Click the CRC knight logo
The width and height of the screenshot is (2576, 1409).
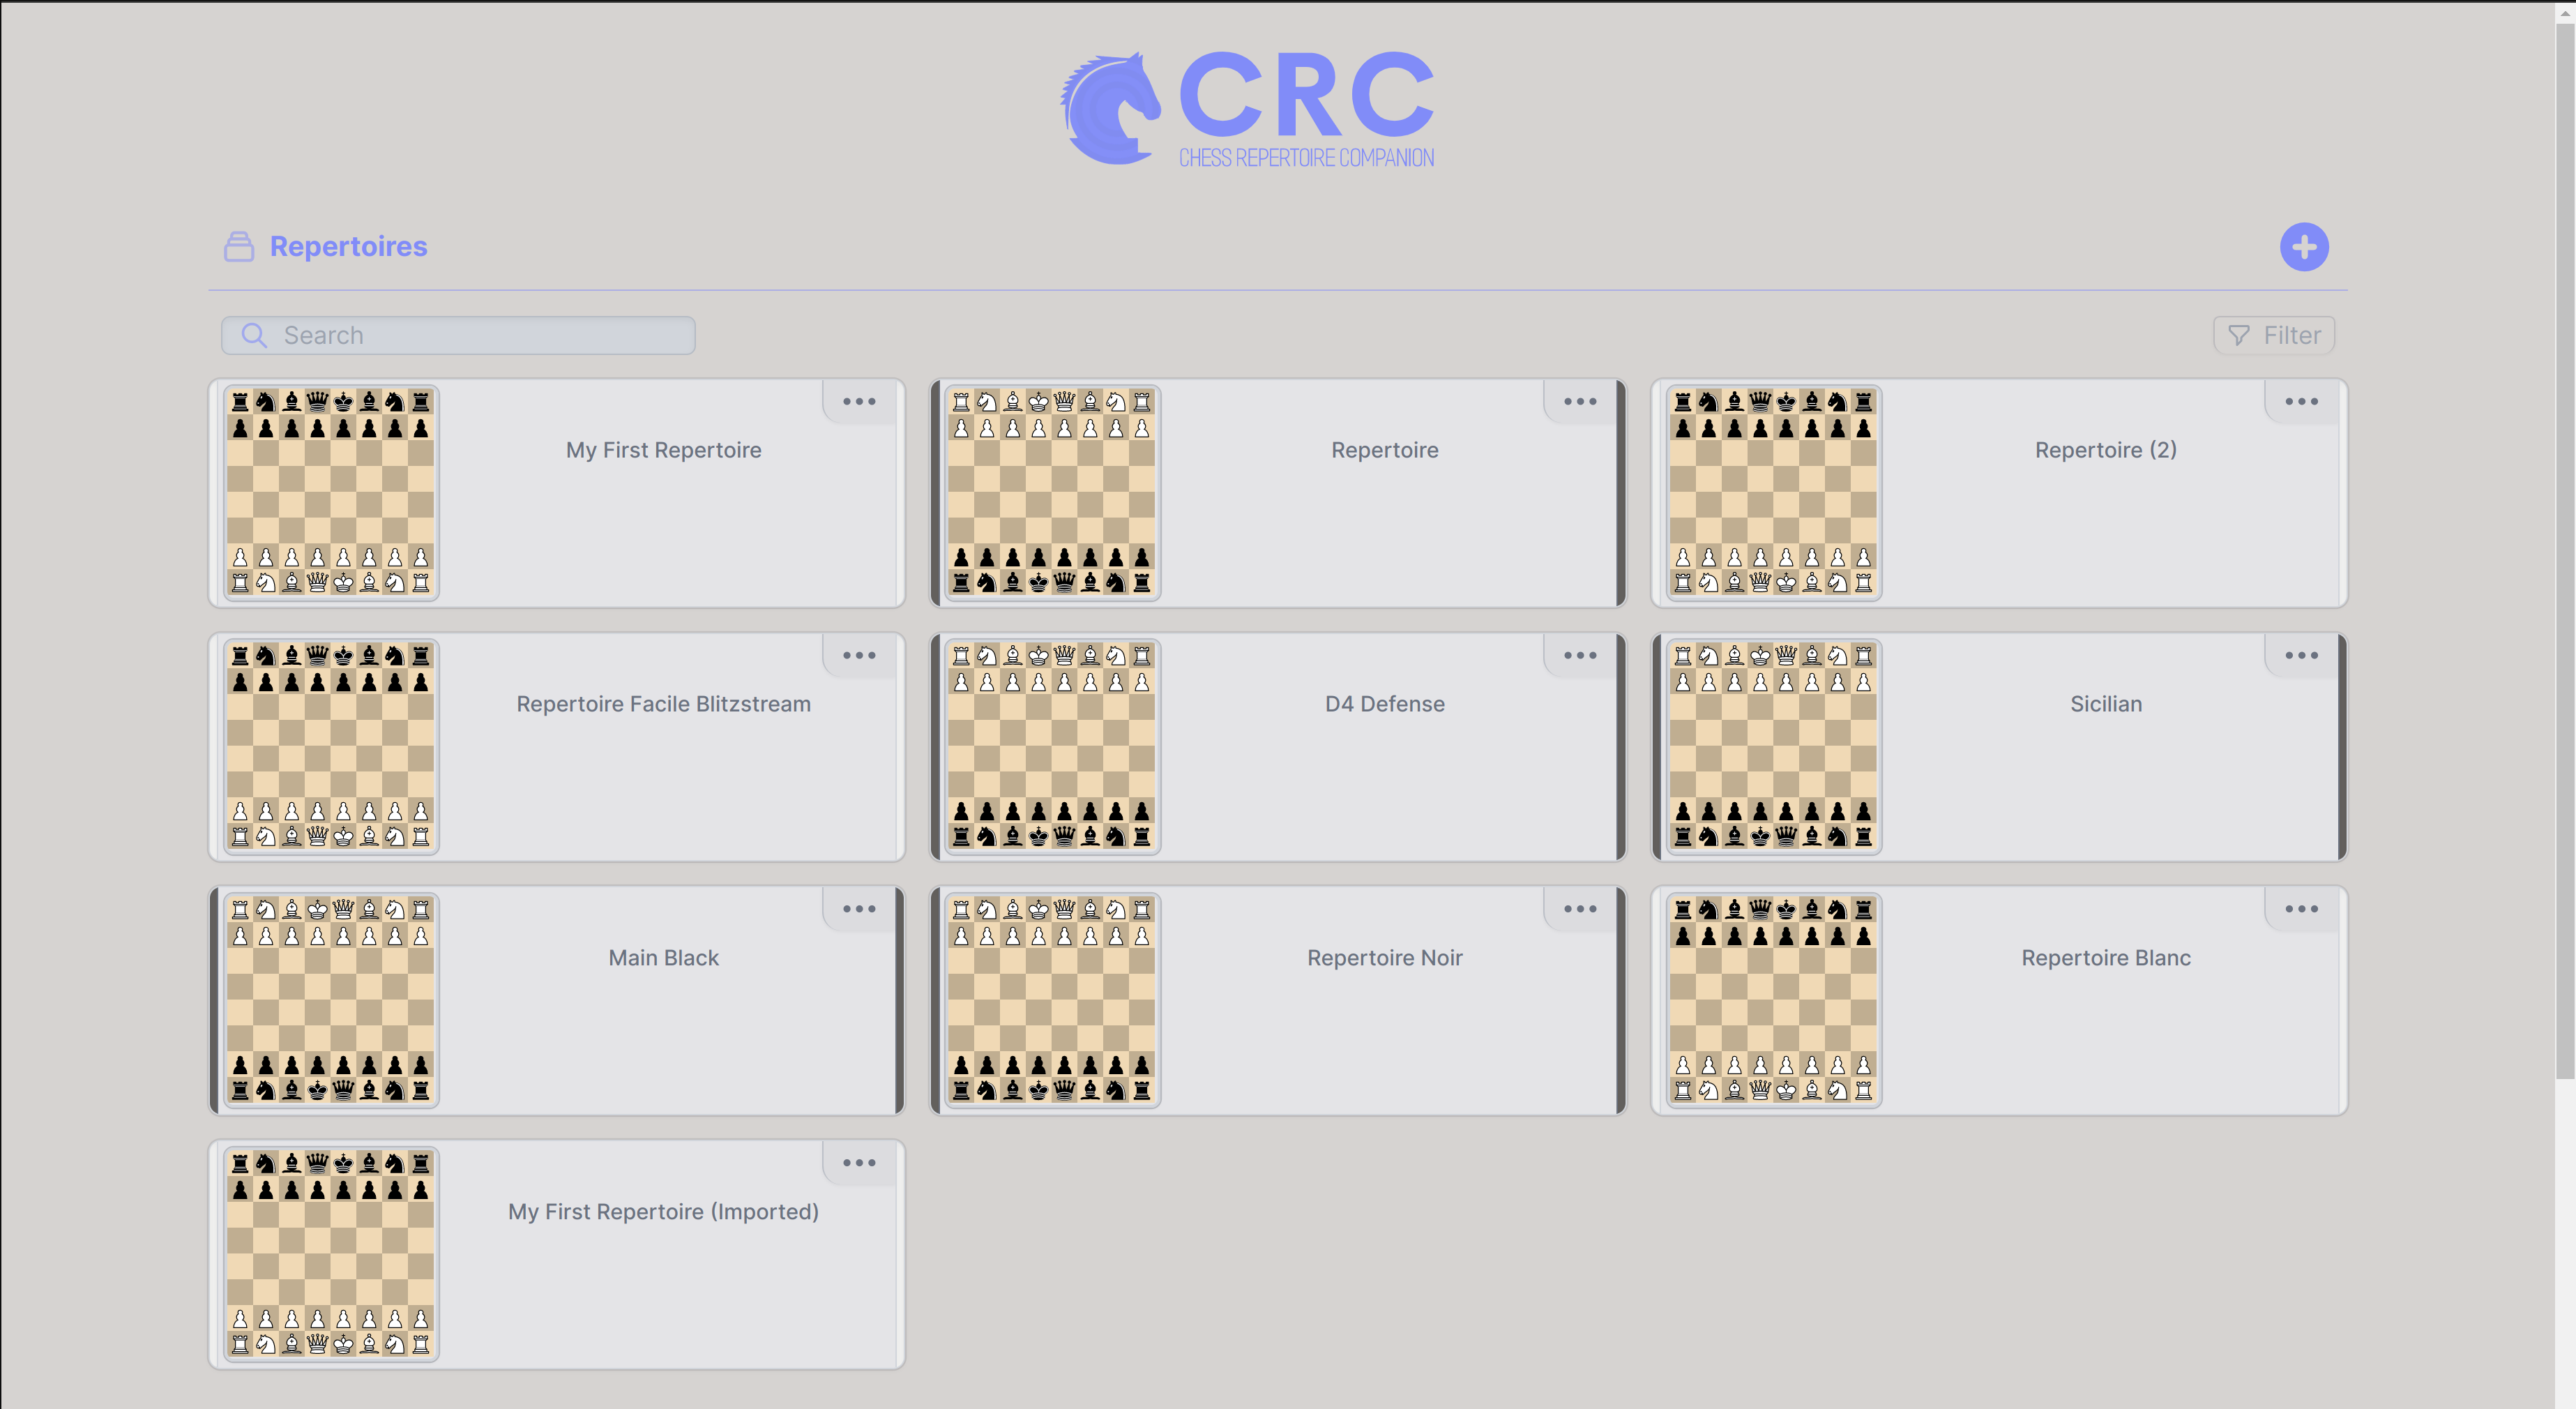pyautogui.click(x=1110, y=109)
